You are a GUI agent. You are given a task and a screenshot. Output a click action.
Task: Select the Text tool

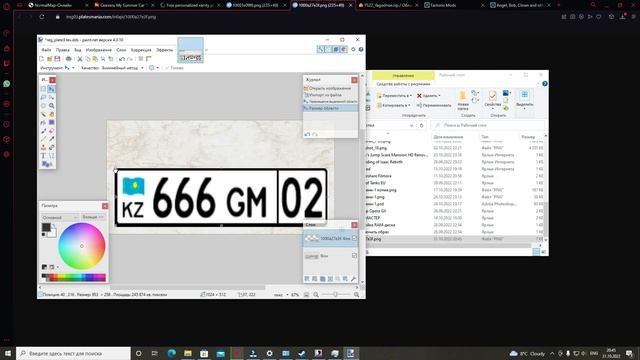[43, 156]
